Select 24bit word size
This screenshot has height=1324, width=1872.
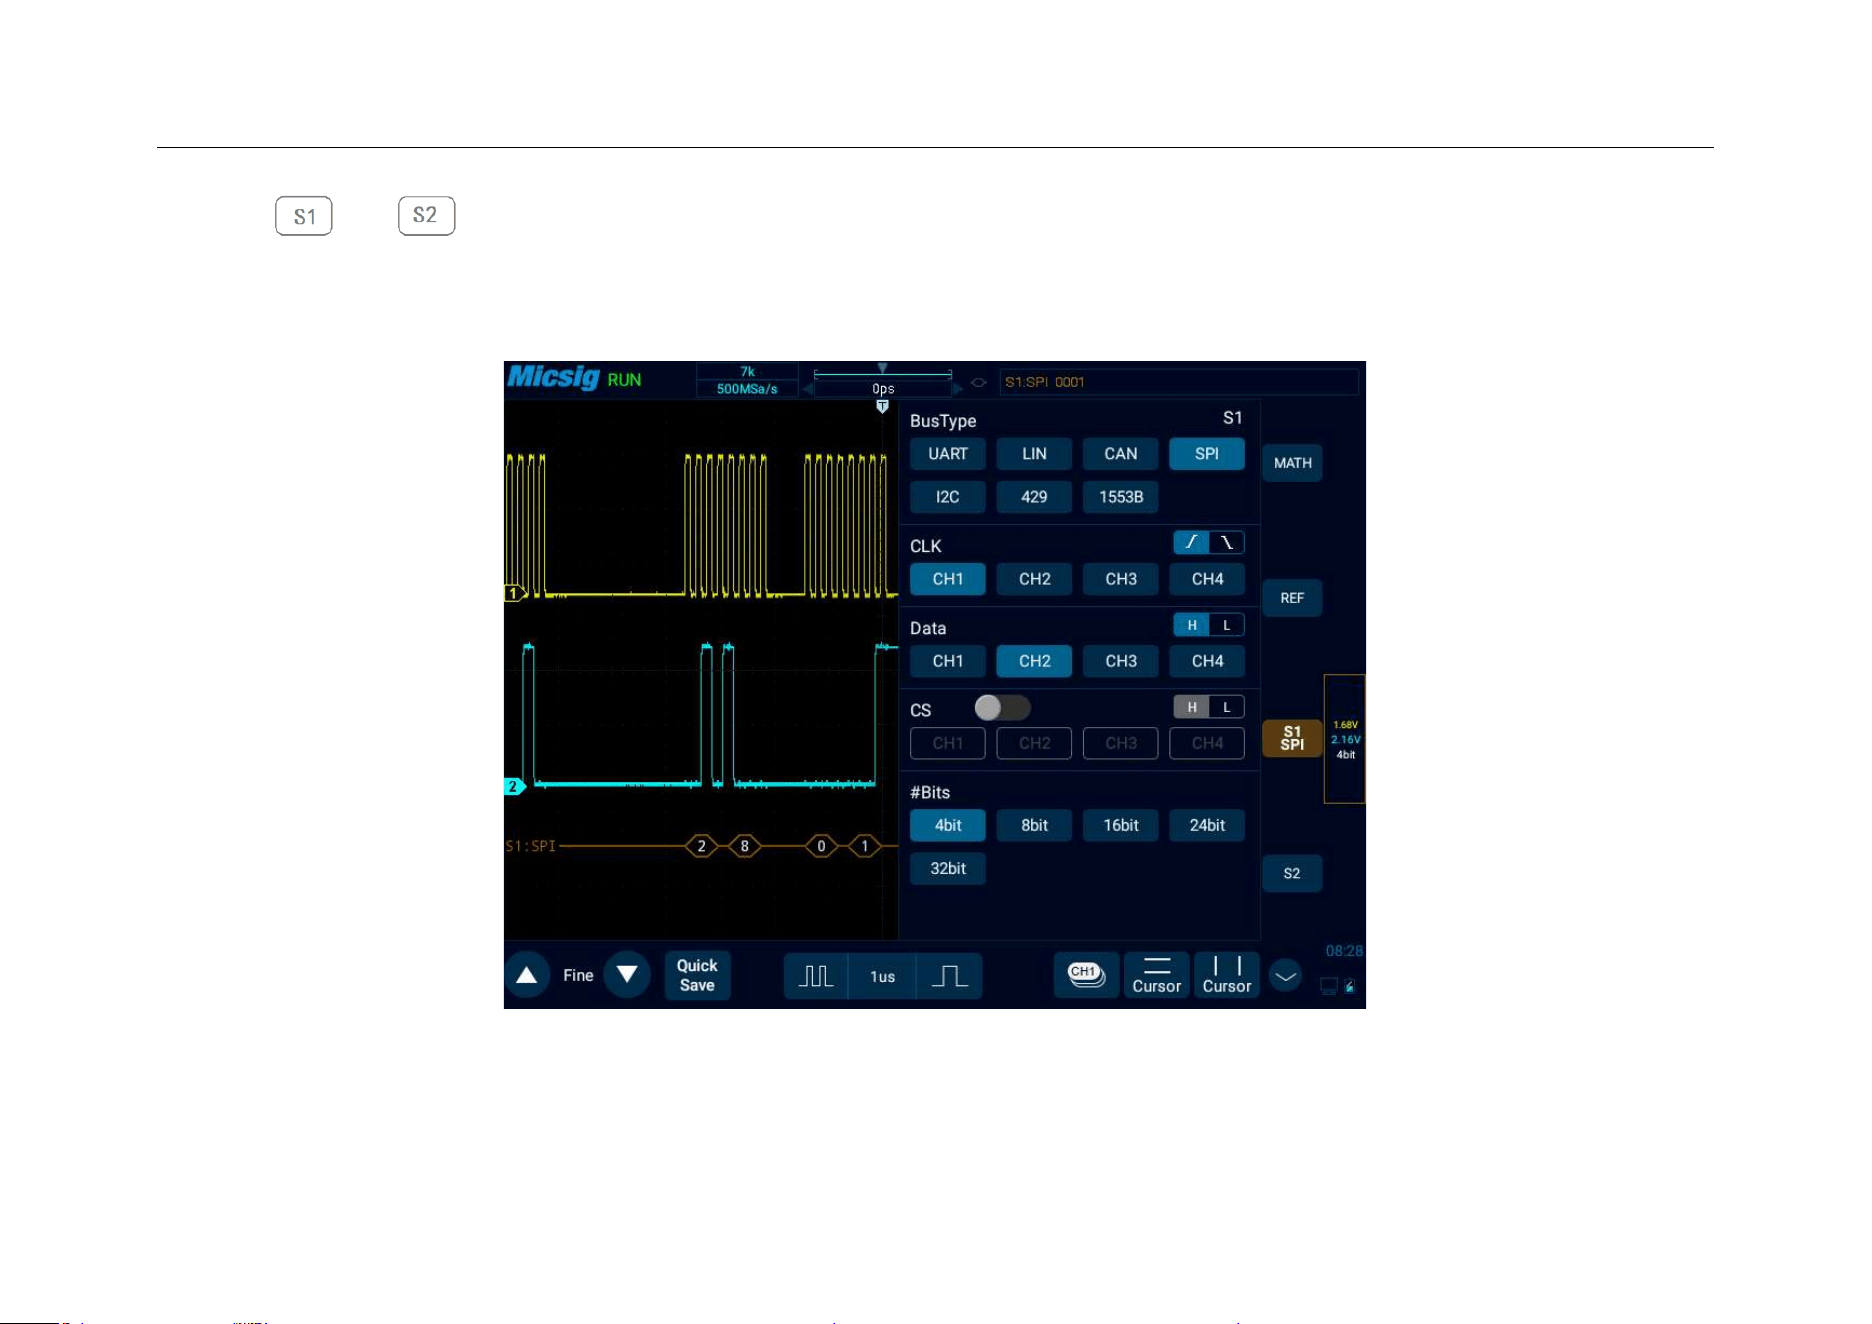click(1207, 825)
